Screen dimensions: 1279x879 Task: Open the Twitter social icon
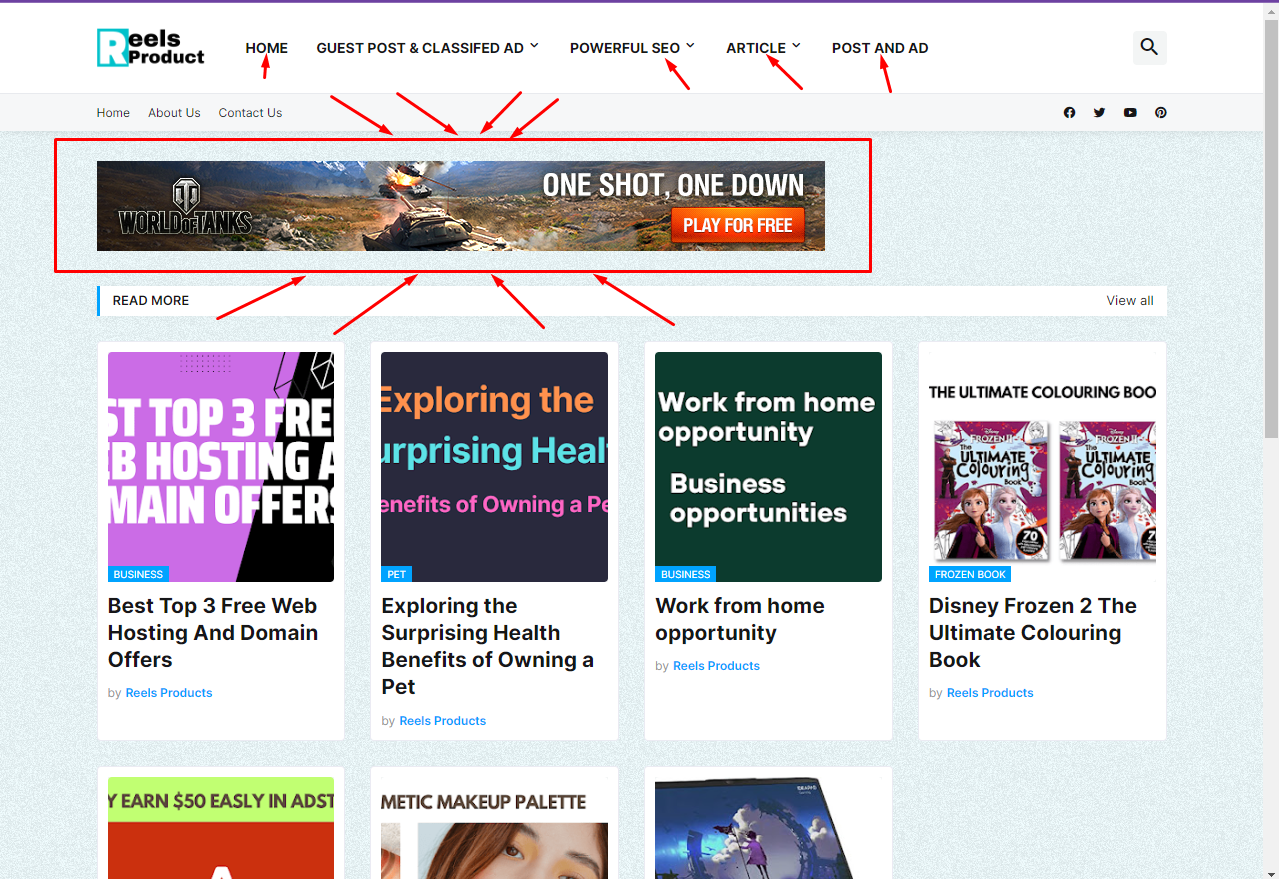click(x=1099, y=113)
